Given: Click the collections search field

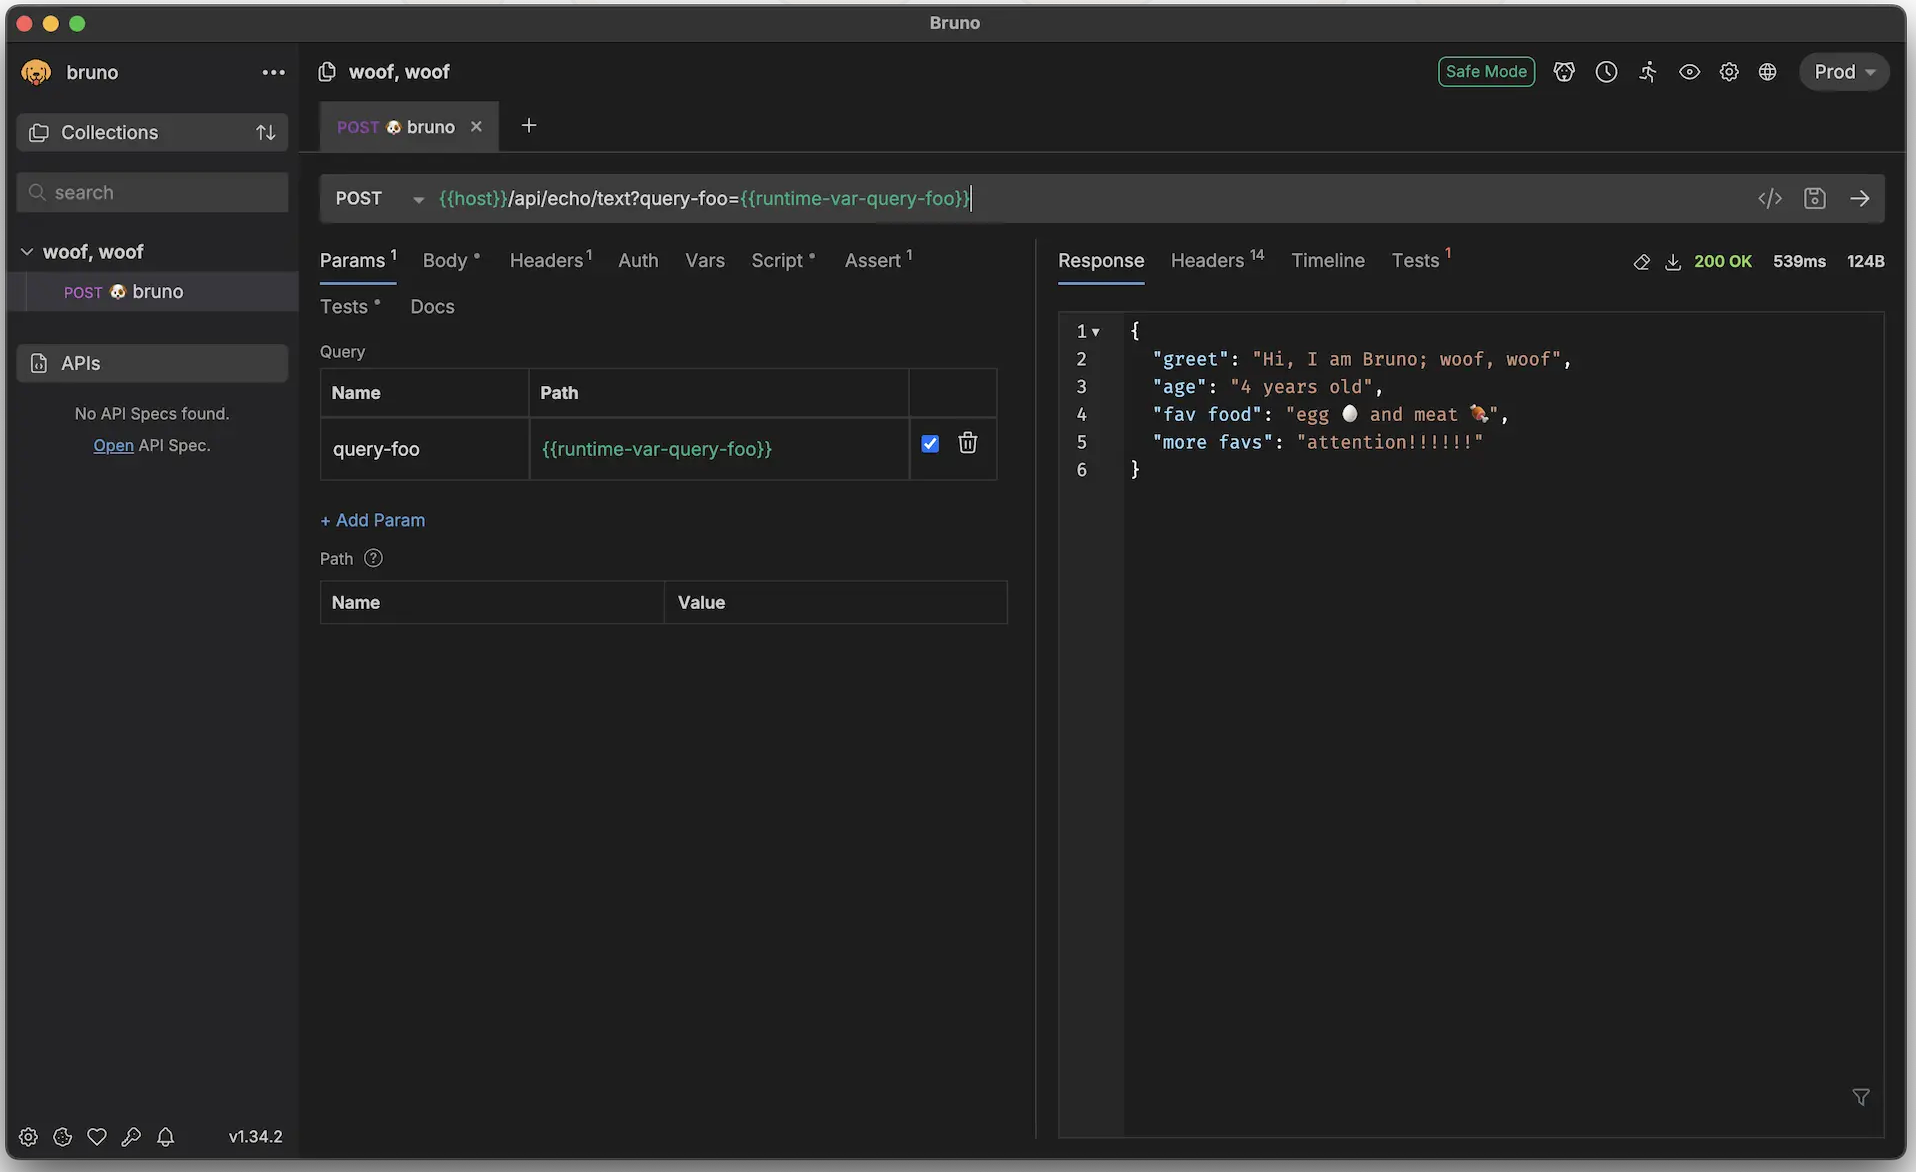Looking at the screenshot, I should click(152, 192).
